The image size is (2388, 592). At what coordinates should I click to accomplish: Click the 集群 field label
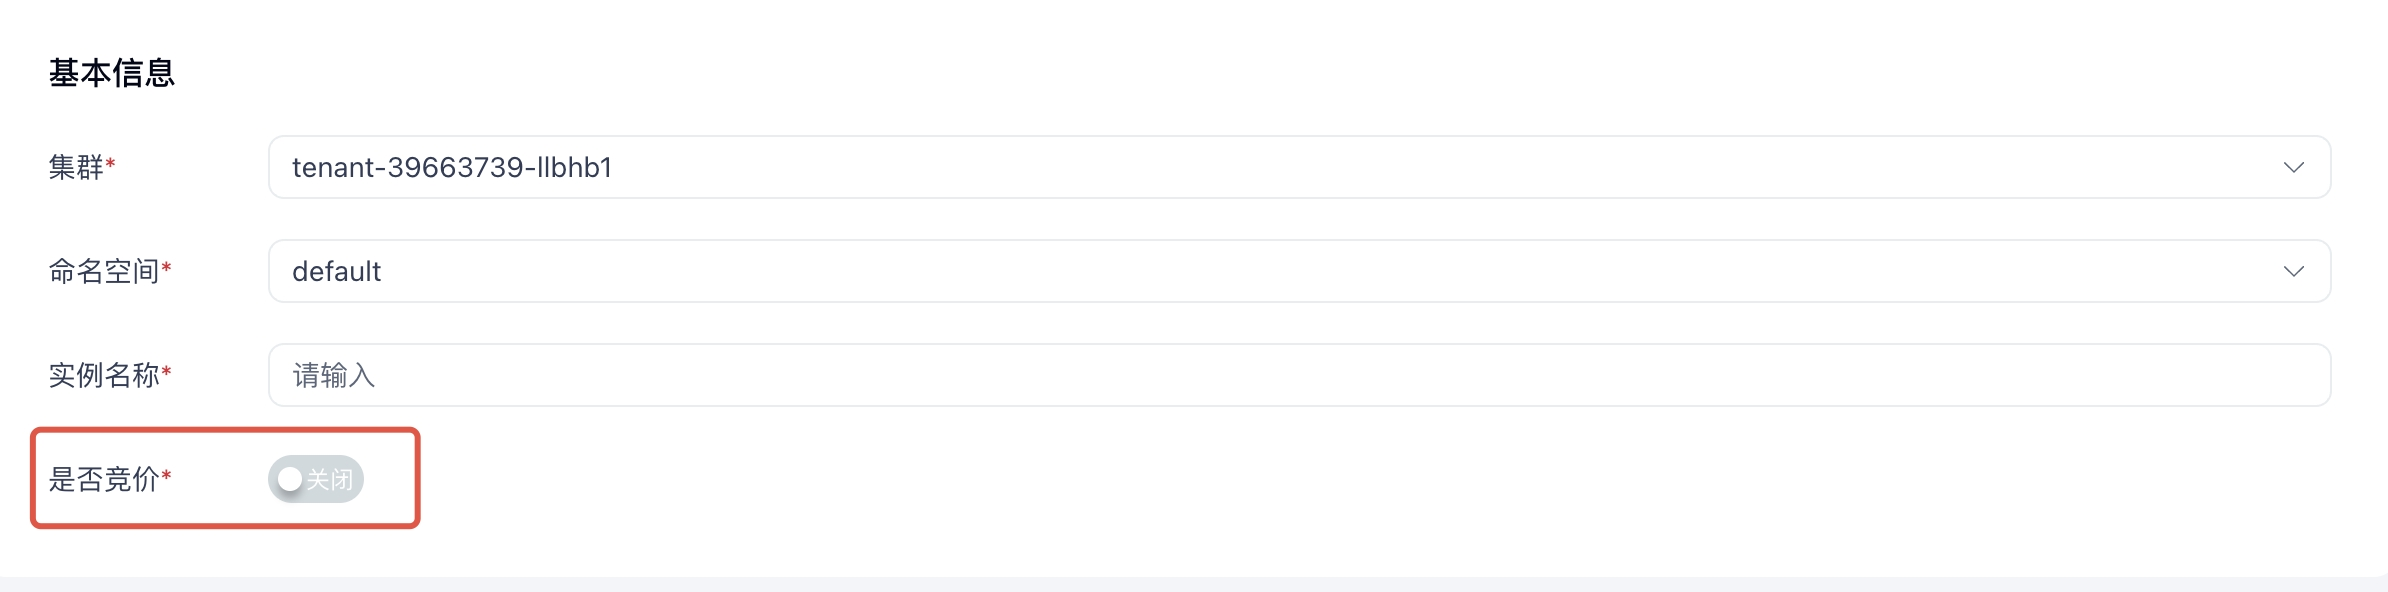[x=76, y=167]
